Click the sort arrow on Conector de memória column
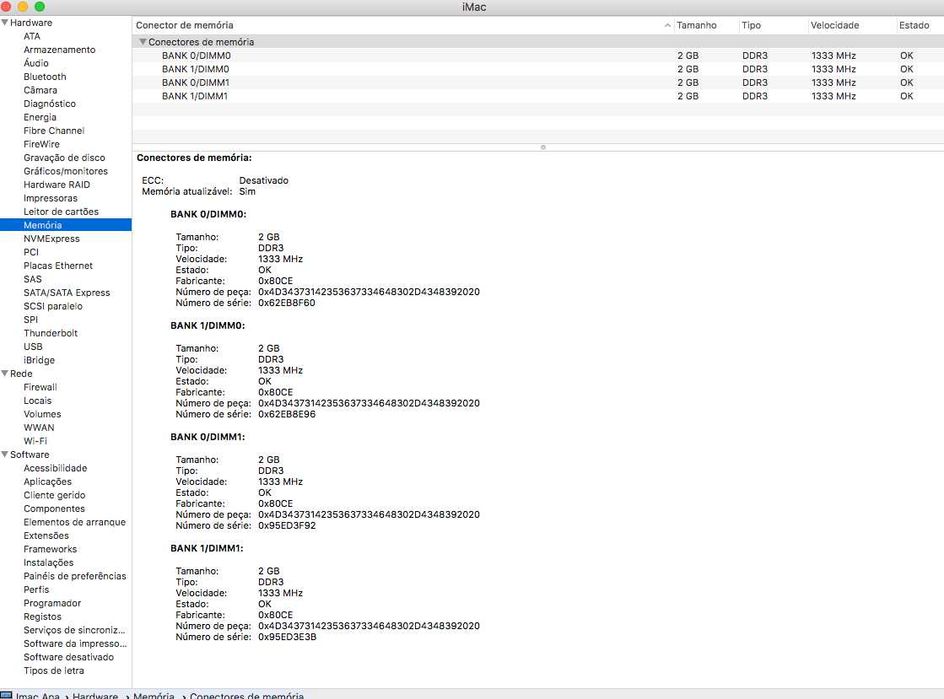 [667, 25]
